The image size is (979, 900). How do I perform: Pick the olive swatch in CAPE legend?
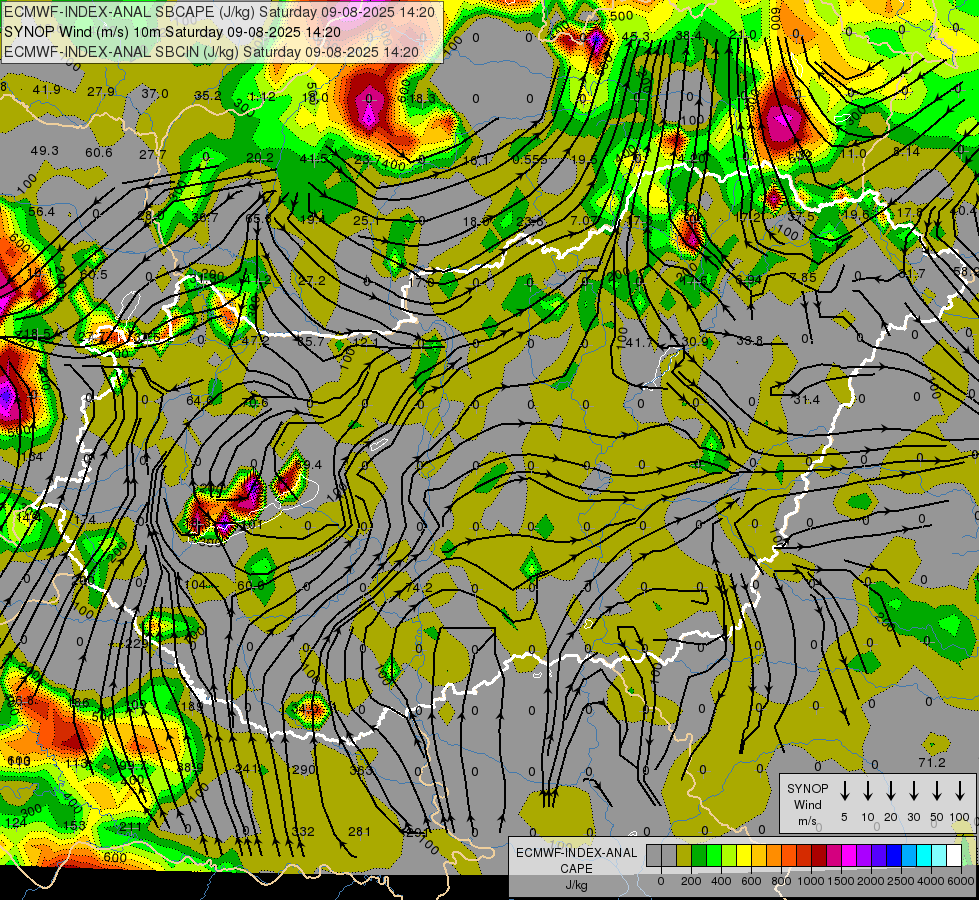pos(684,856)
